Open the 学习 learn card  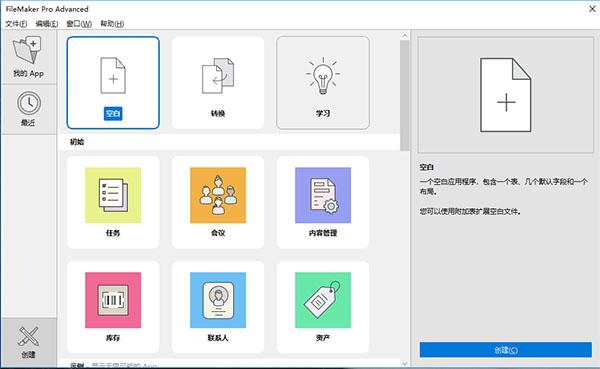(323, 83)
